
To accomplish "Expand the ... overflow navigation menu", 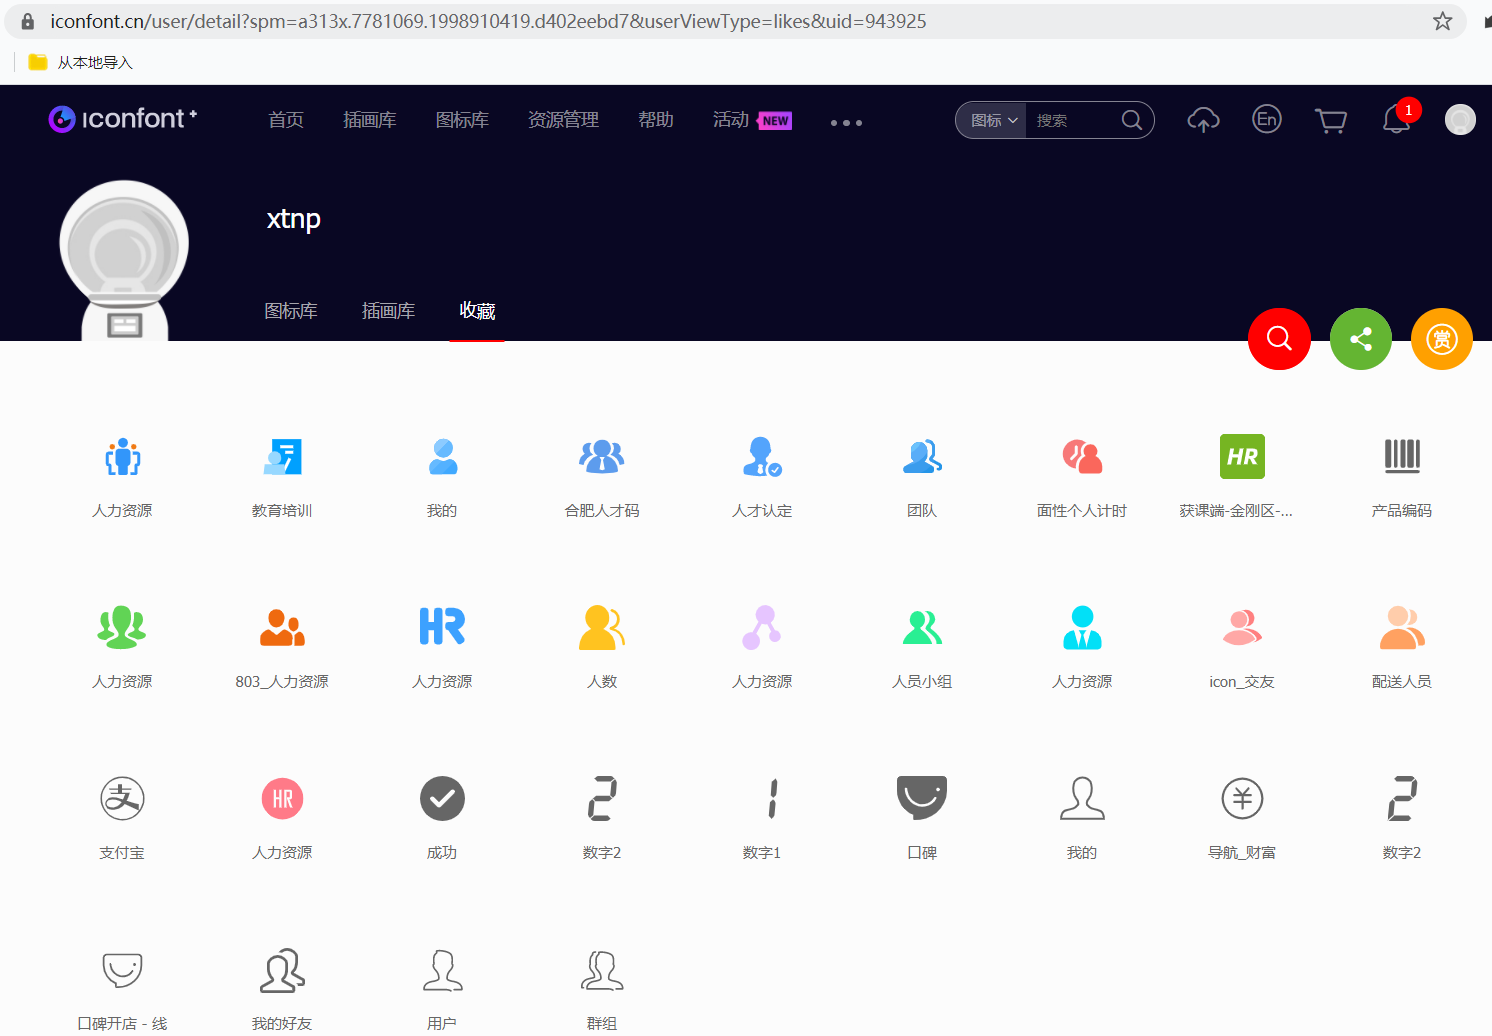I will (x=846, y=122).
